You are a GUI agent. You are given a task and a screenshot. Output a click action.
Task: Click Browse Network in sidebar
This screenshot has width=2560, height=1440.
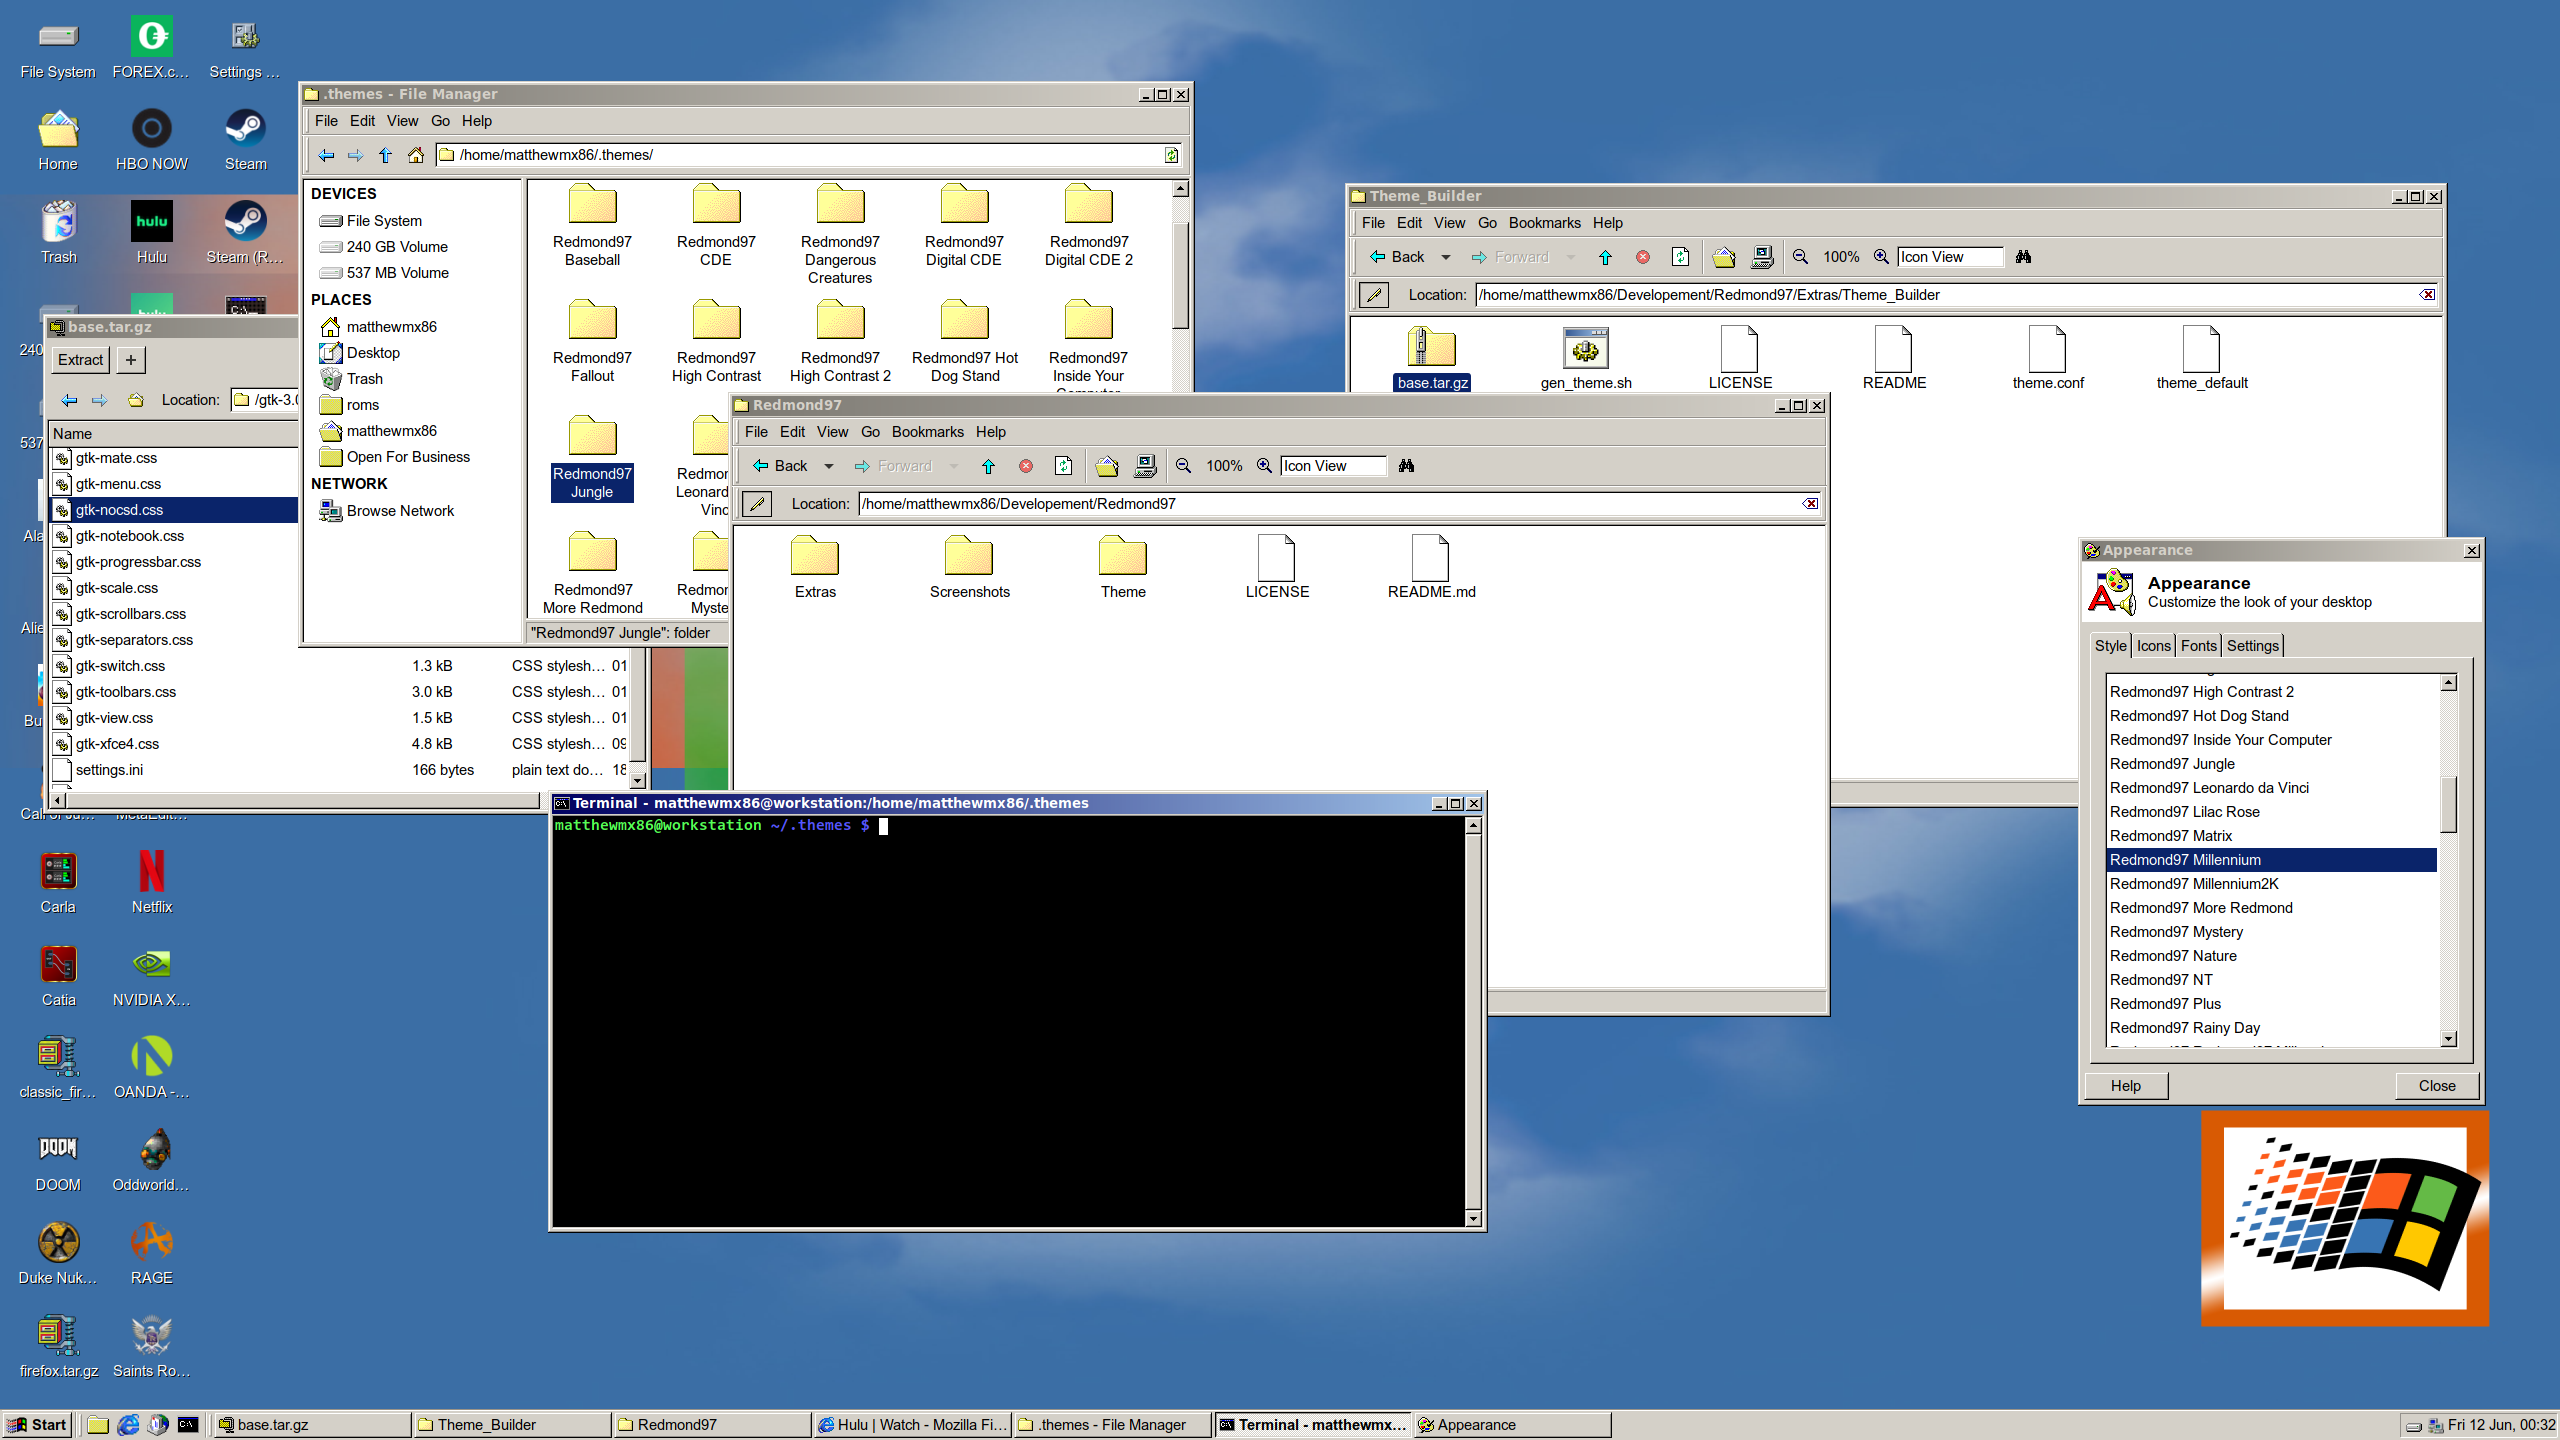[400, 511]
